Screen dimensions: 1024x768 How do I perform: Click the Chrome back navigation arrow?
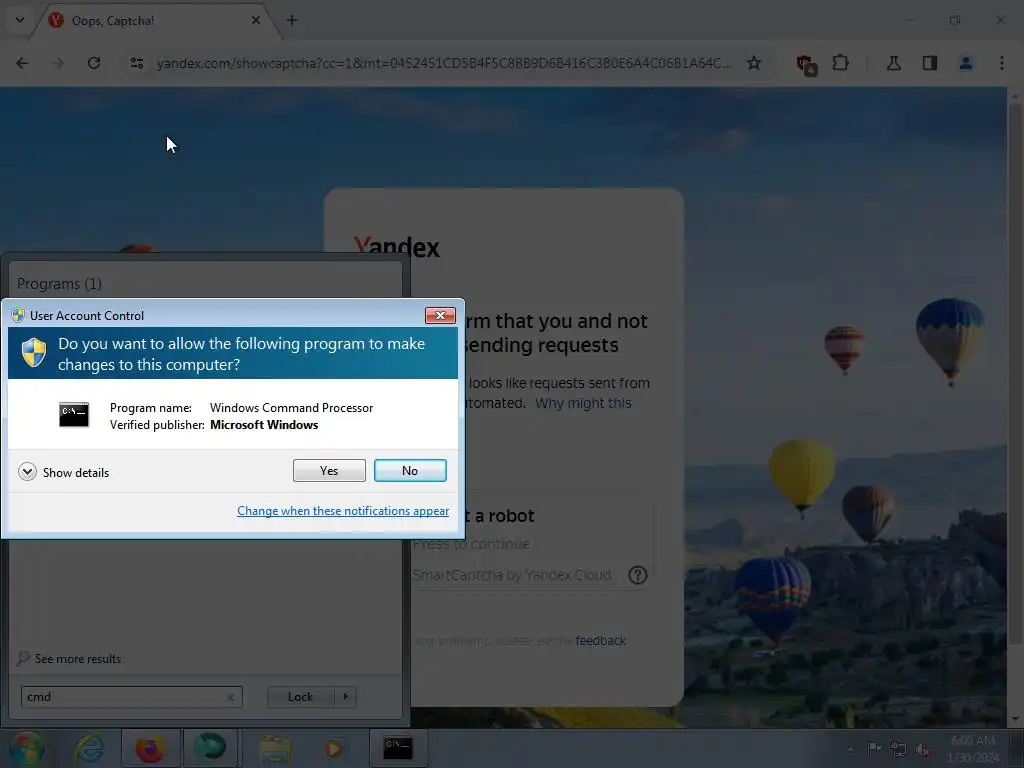pos(22,63)
